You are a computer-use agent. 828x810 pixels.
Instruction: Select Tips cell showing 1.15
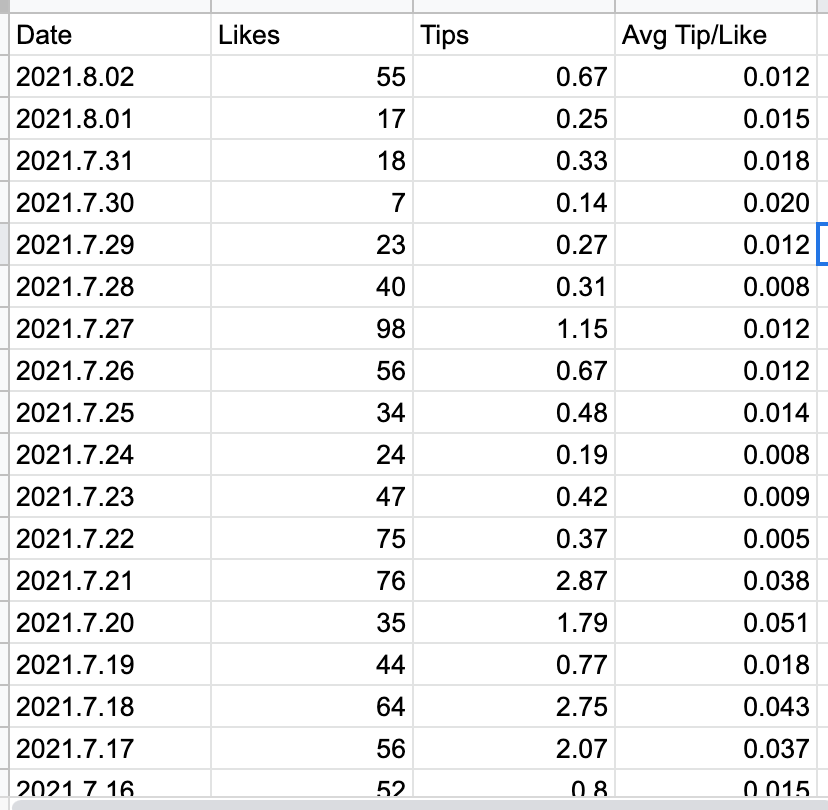(514, 328)
